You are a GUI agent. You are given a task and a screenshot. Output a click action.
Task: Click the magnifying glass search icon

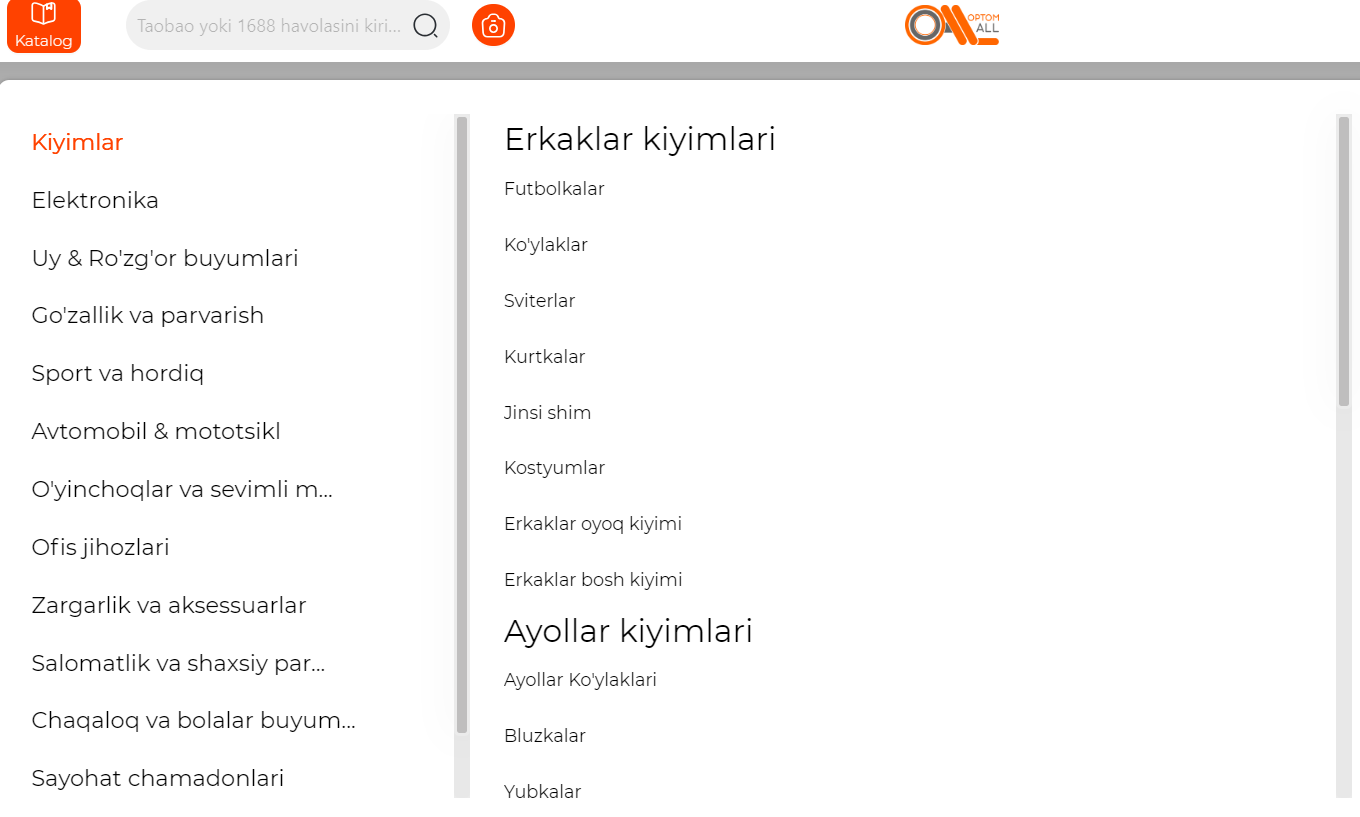pos(425,26)
